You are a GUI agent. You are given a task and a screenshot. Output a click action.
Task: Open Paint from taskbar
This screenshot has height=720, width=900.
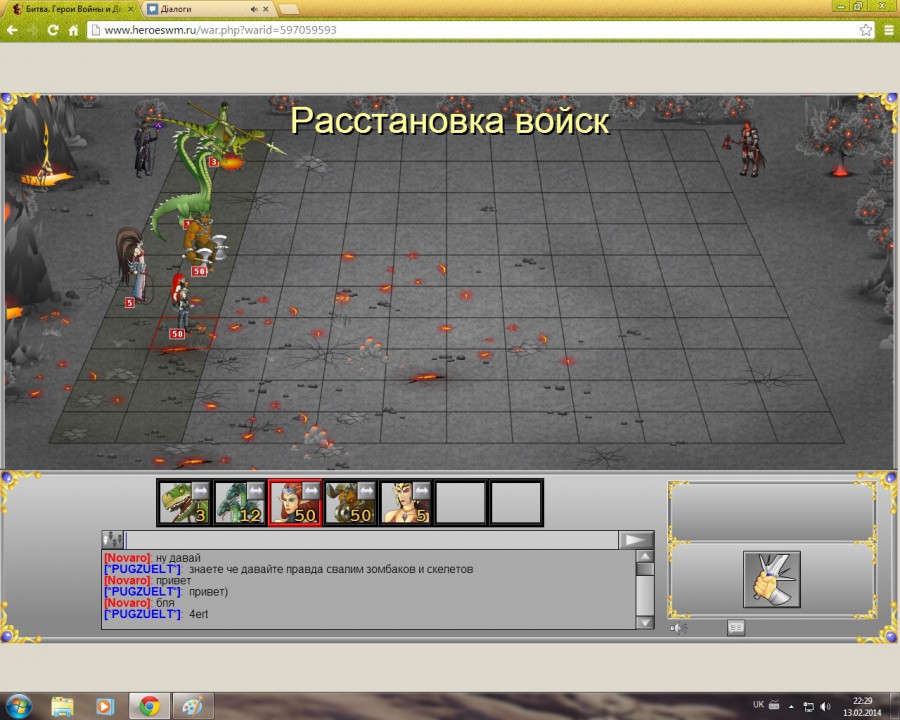tap(193, 706)
